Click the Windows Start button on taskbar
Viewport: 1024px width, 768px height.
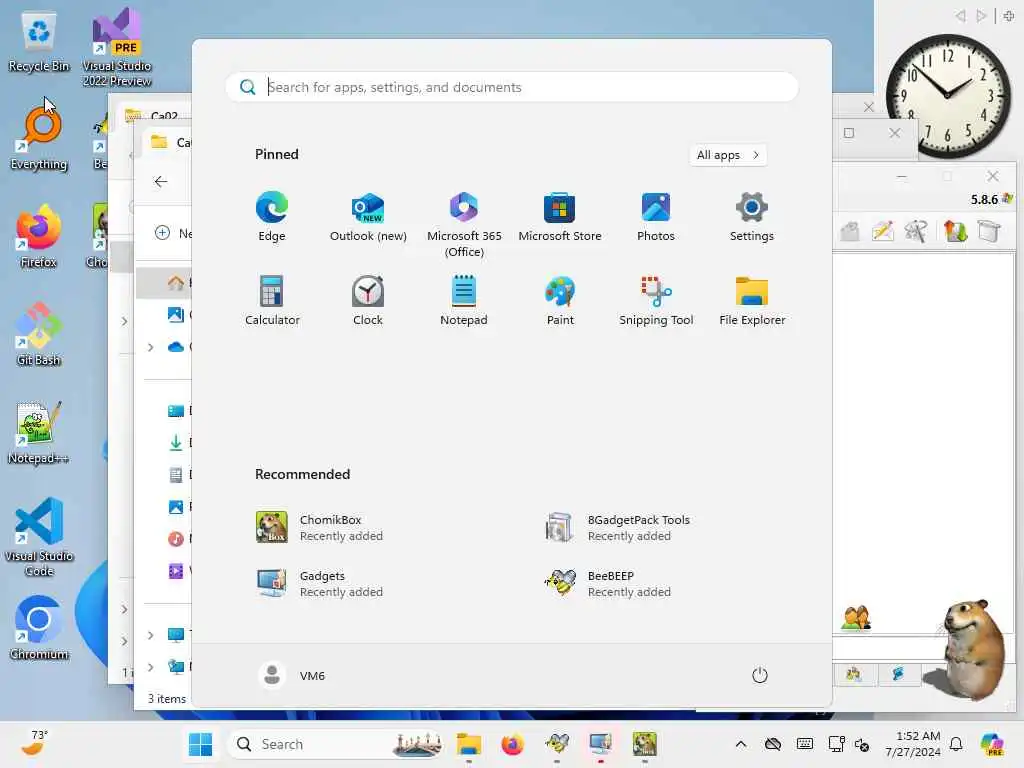[x=200, y=744]
